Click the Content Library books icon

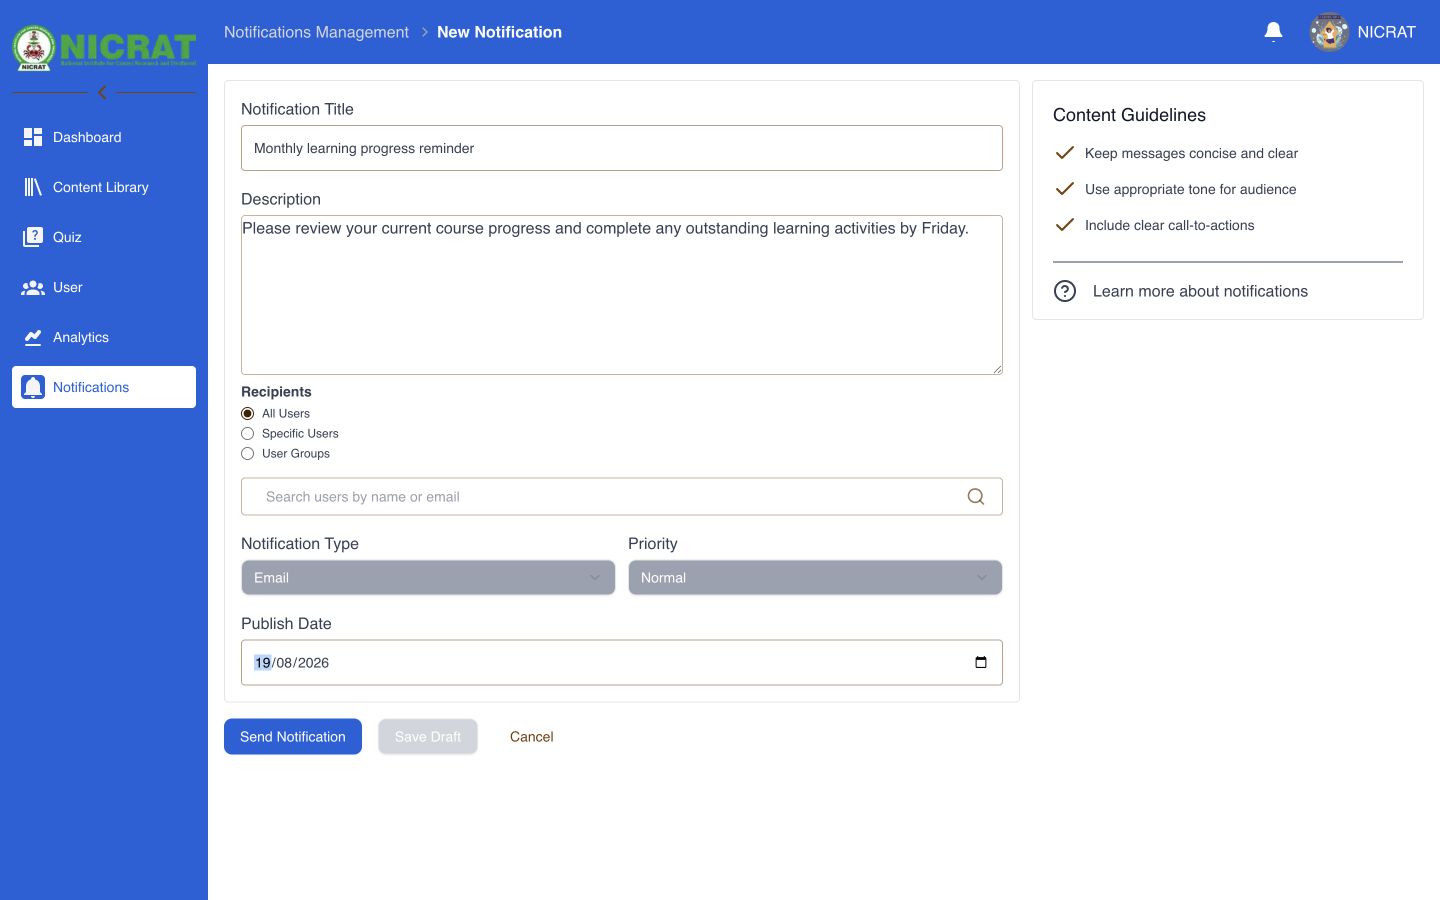point(33,187)
